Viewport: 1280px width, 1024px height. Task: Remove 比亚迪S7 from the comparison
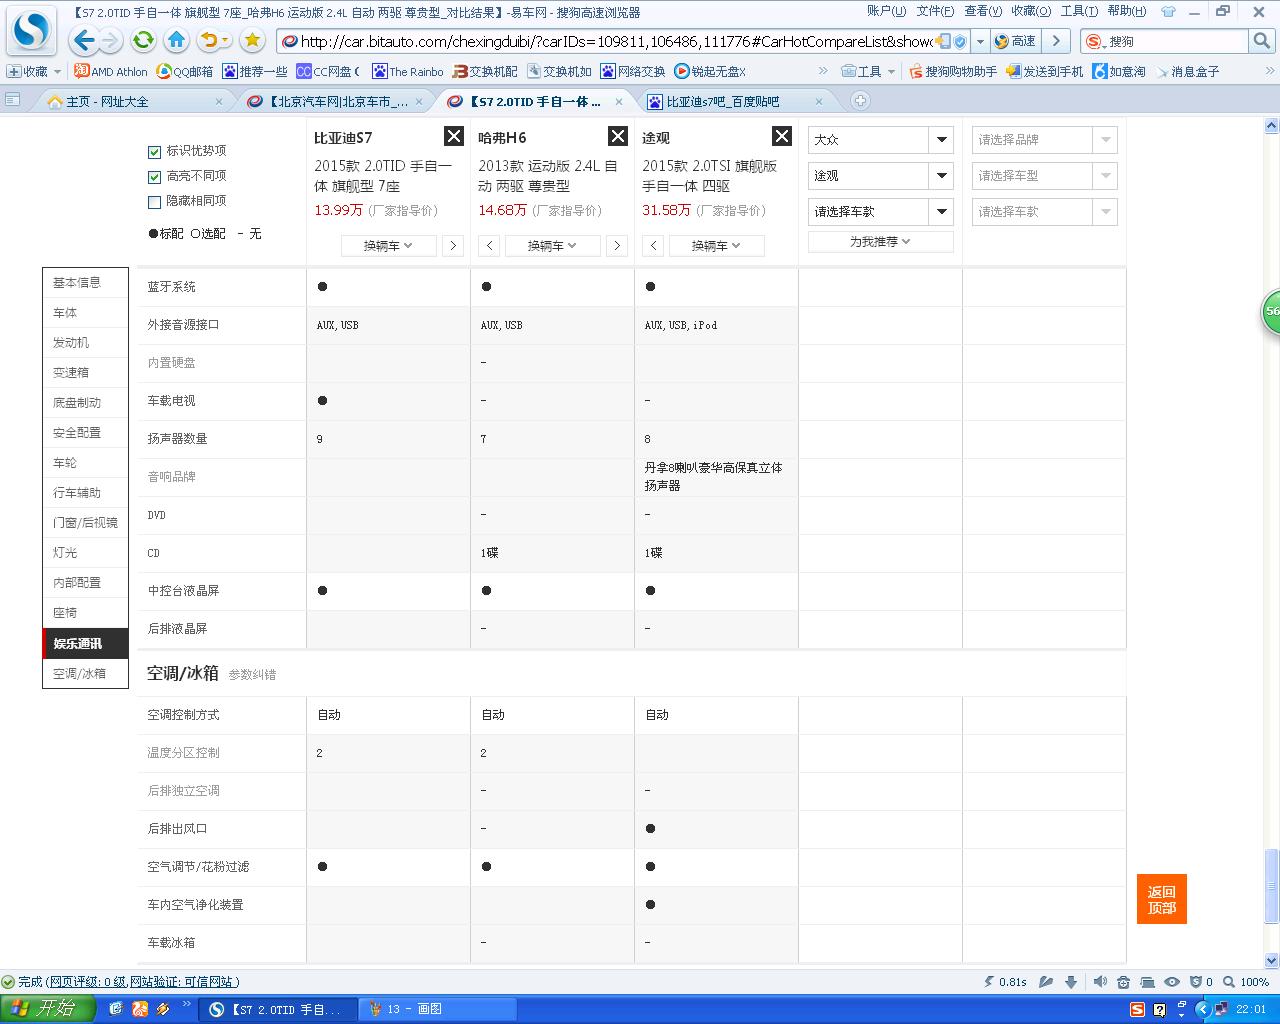[x=454, y=137]
